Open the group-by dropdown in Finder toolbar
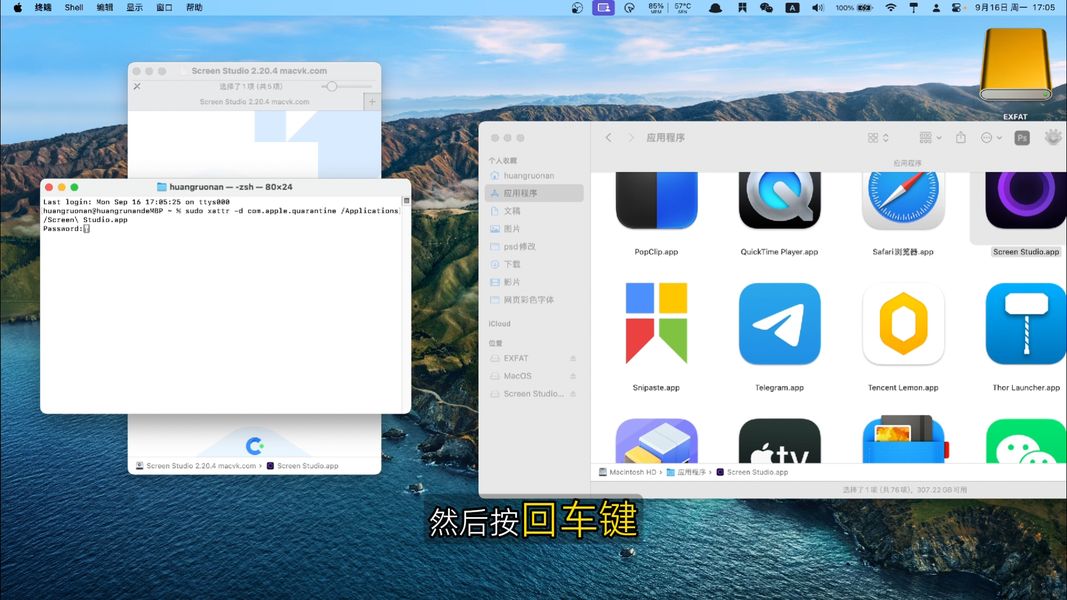The height and width of the screenshot is (600, 1067). [x=930, y=137]
